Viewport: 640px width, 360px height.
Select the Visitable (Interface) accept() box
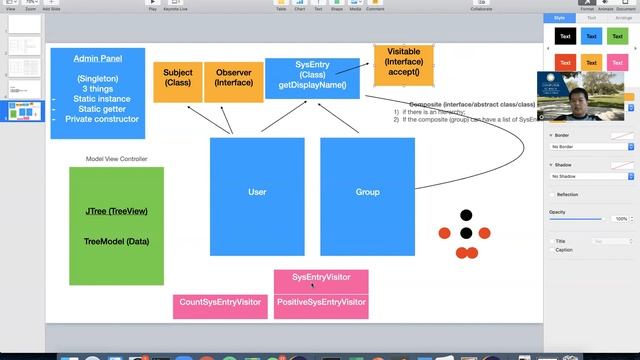click(x=404, y=65)
